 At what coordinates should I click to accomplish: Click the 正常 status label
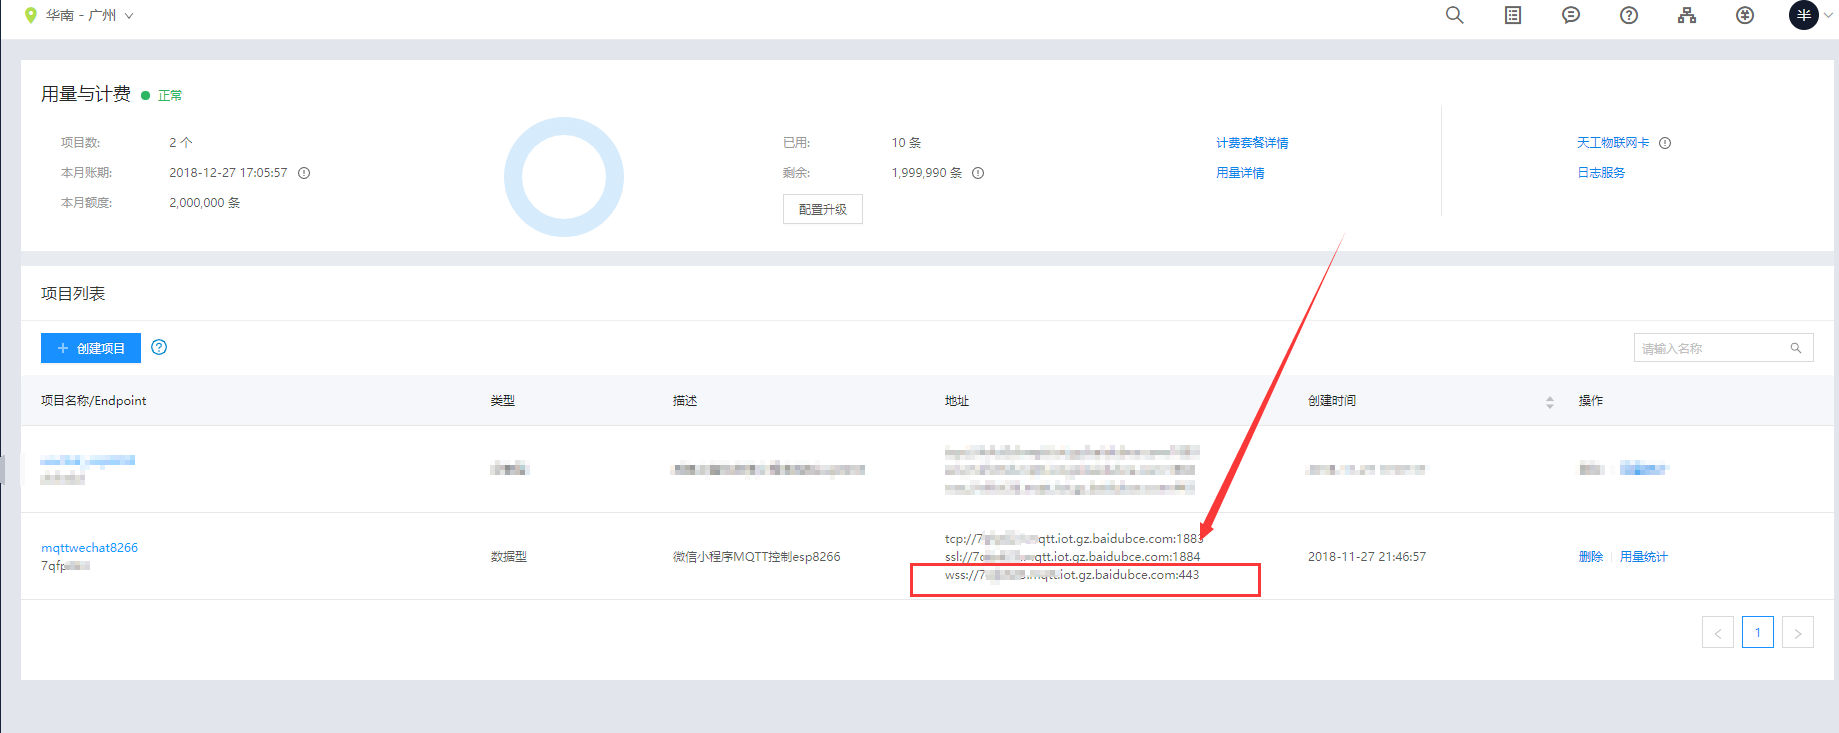170,96
